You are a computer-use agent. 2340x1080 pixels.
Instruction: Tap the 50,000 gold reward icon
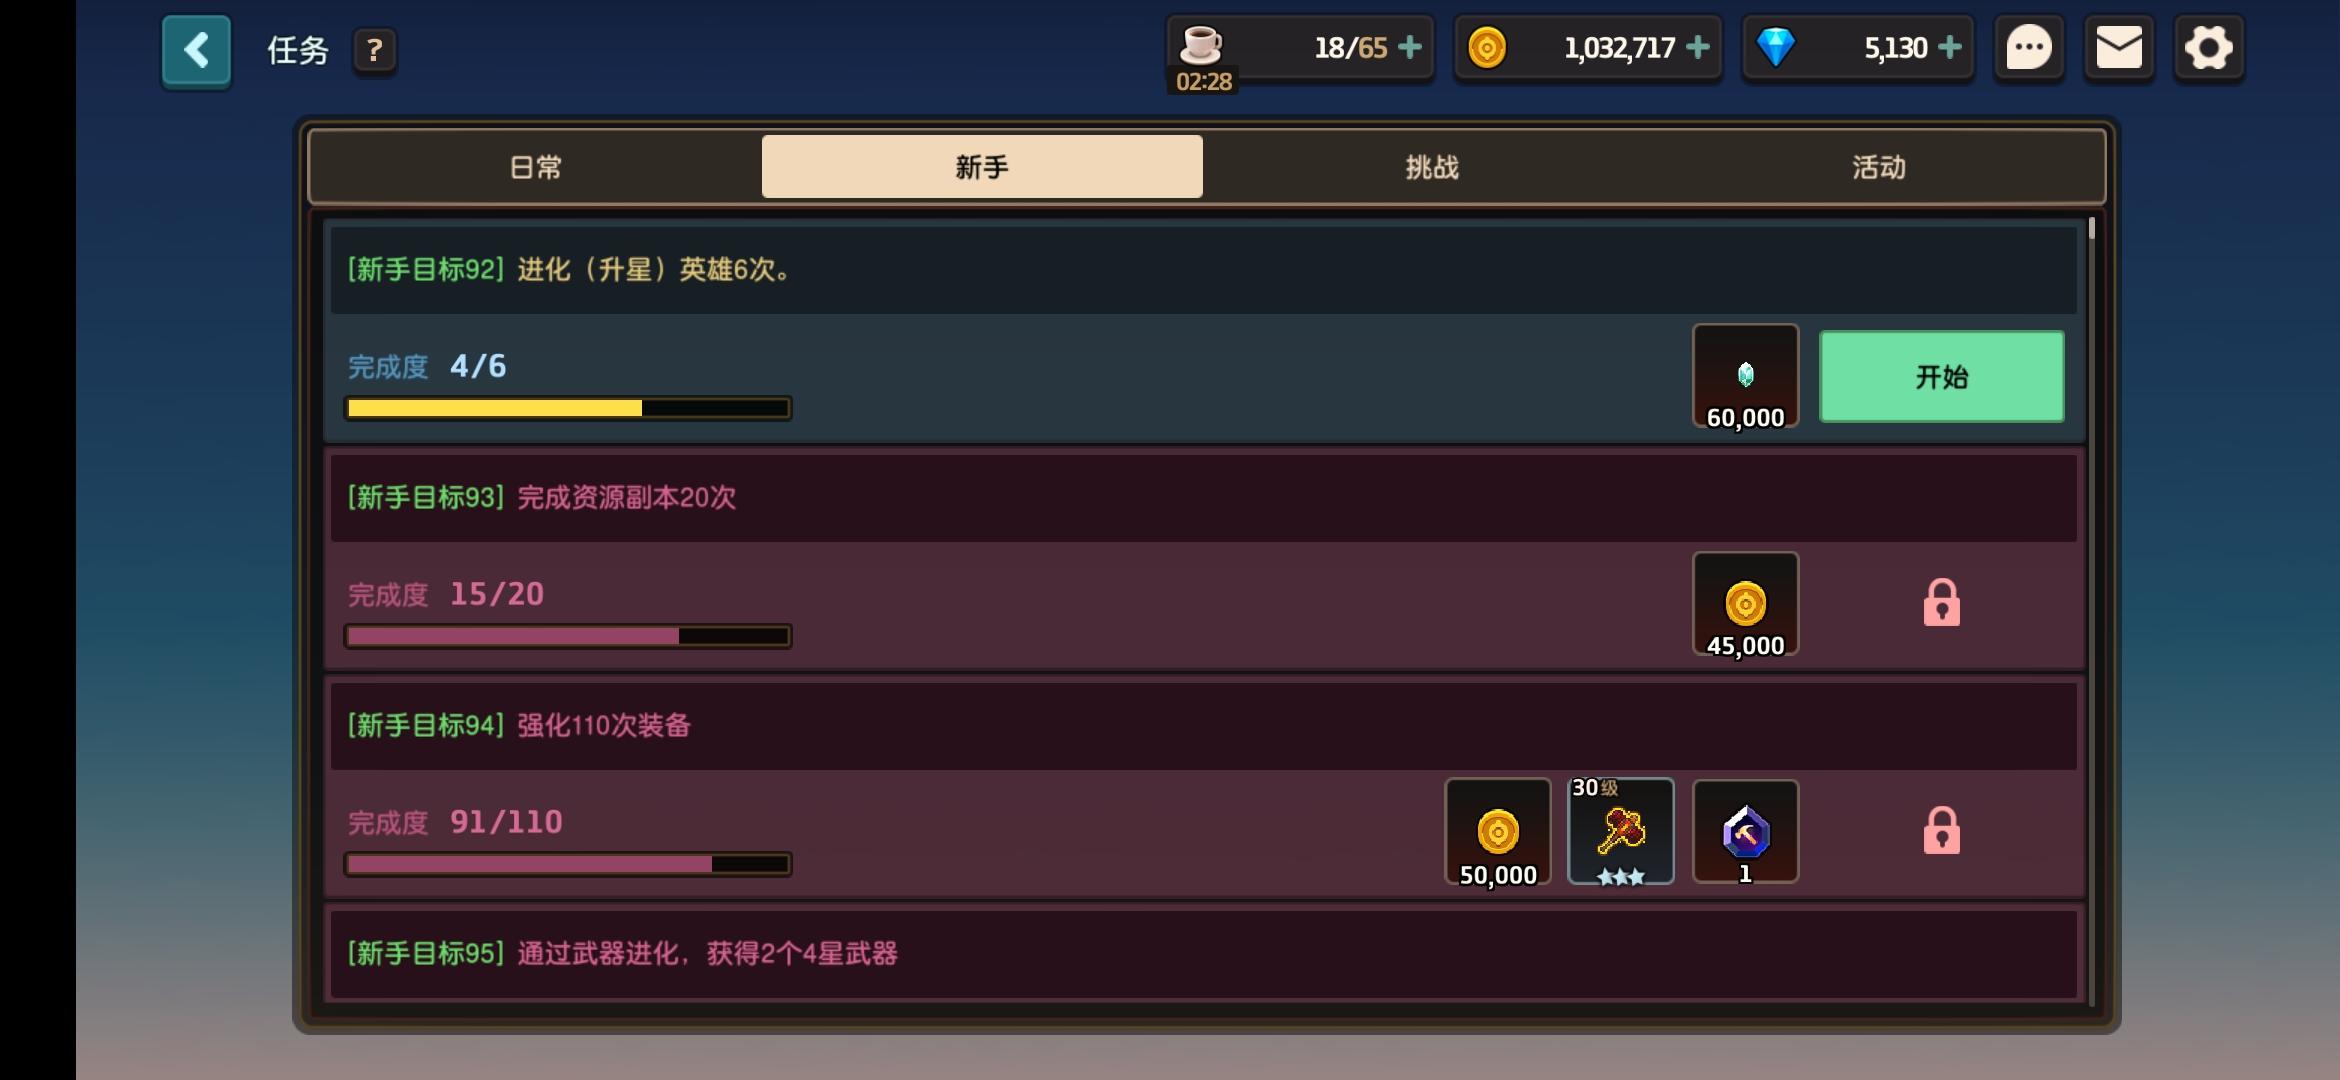[x=1497, y=832]
